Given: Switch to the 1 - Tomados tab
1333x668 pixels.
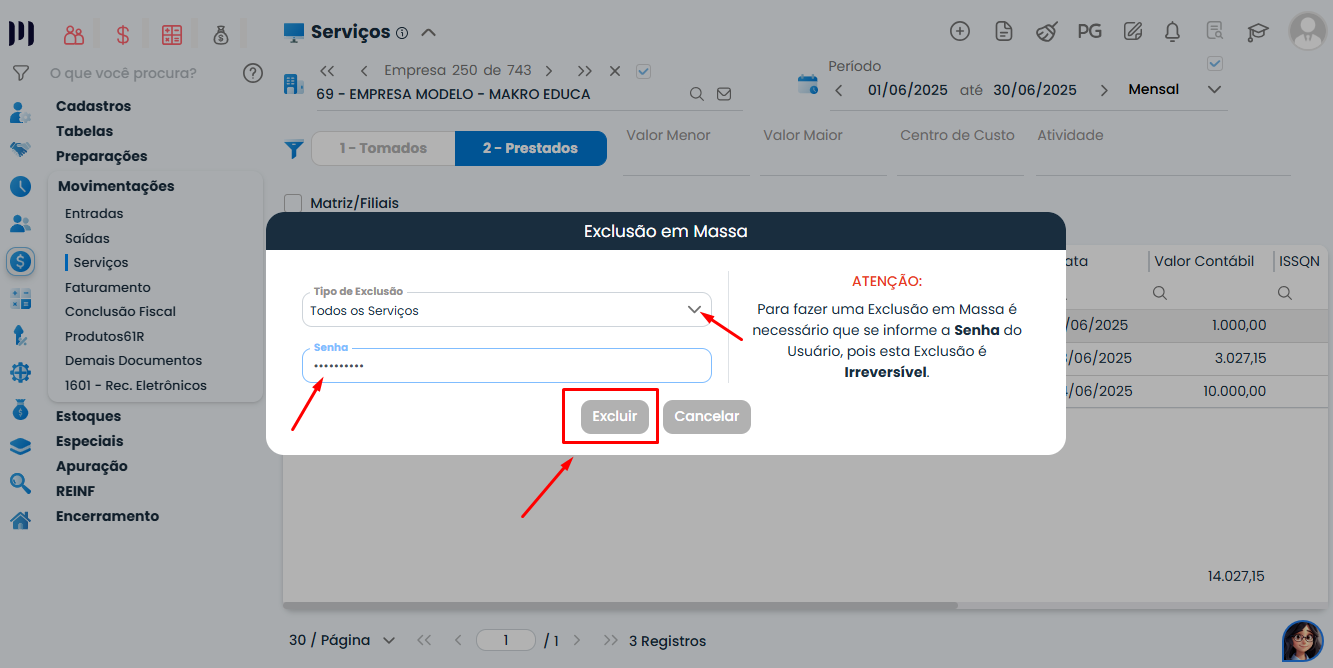Looking at the screenshot, I should click(382, 147).
